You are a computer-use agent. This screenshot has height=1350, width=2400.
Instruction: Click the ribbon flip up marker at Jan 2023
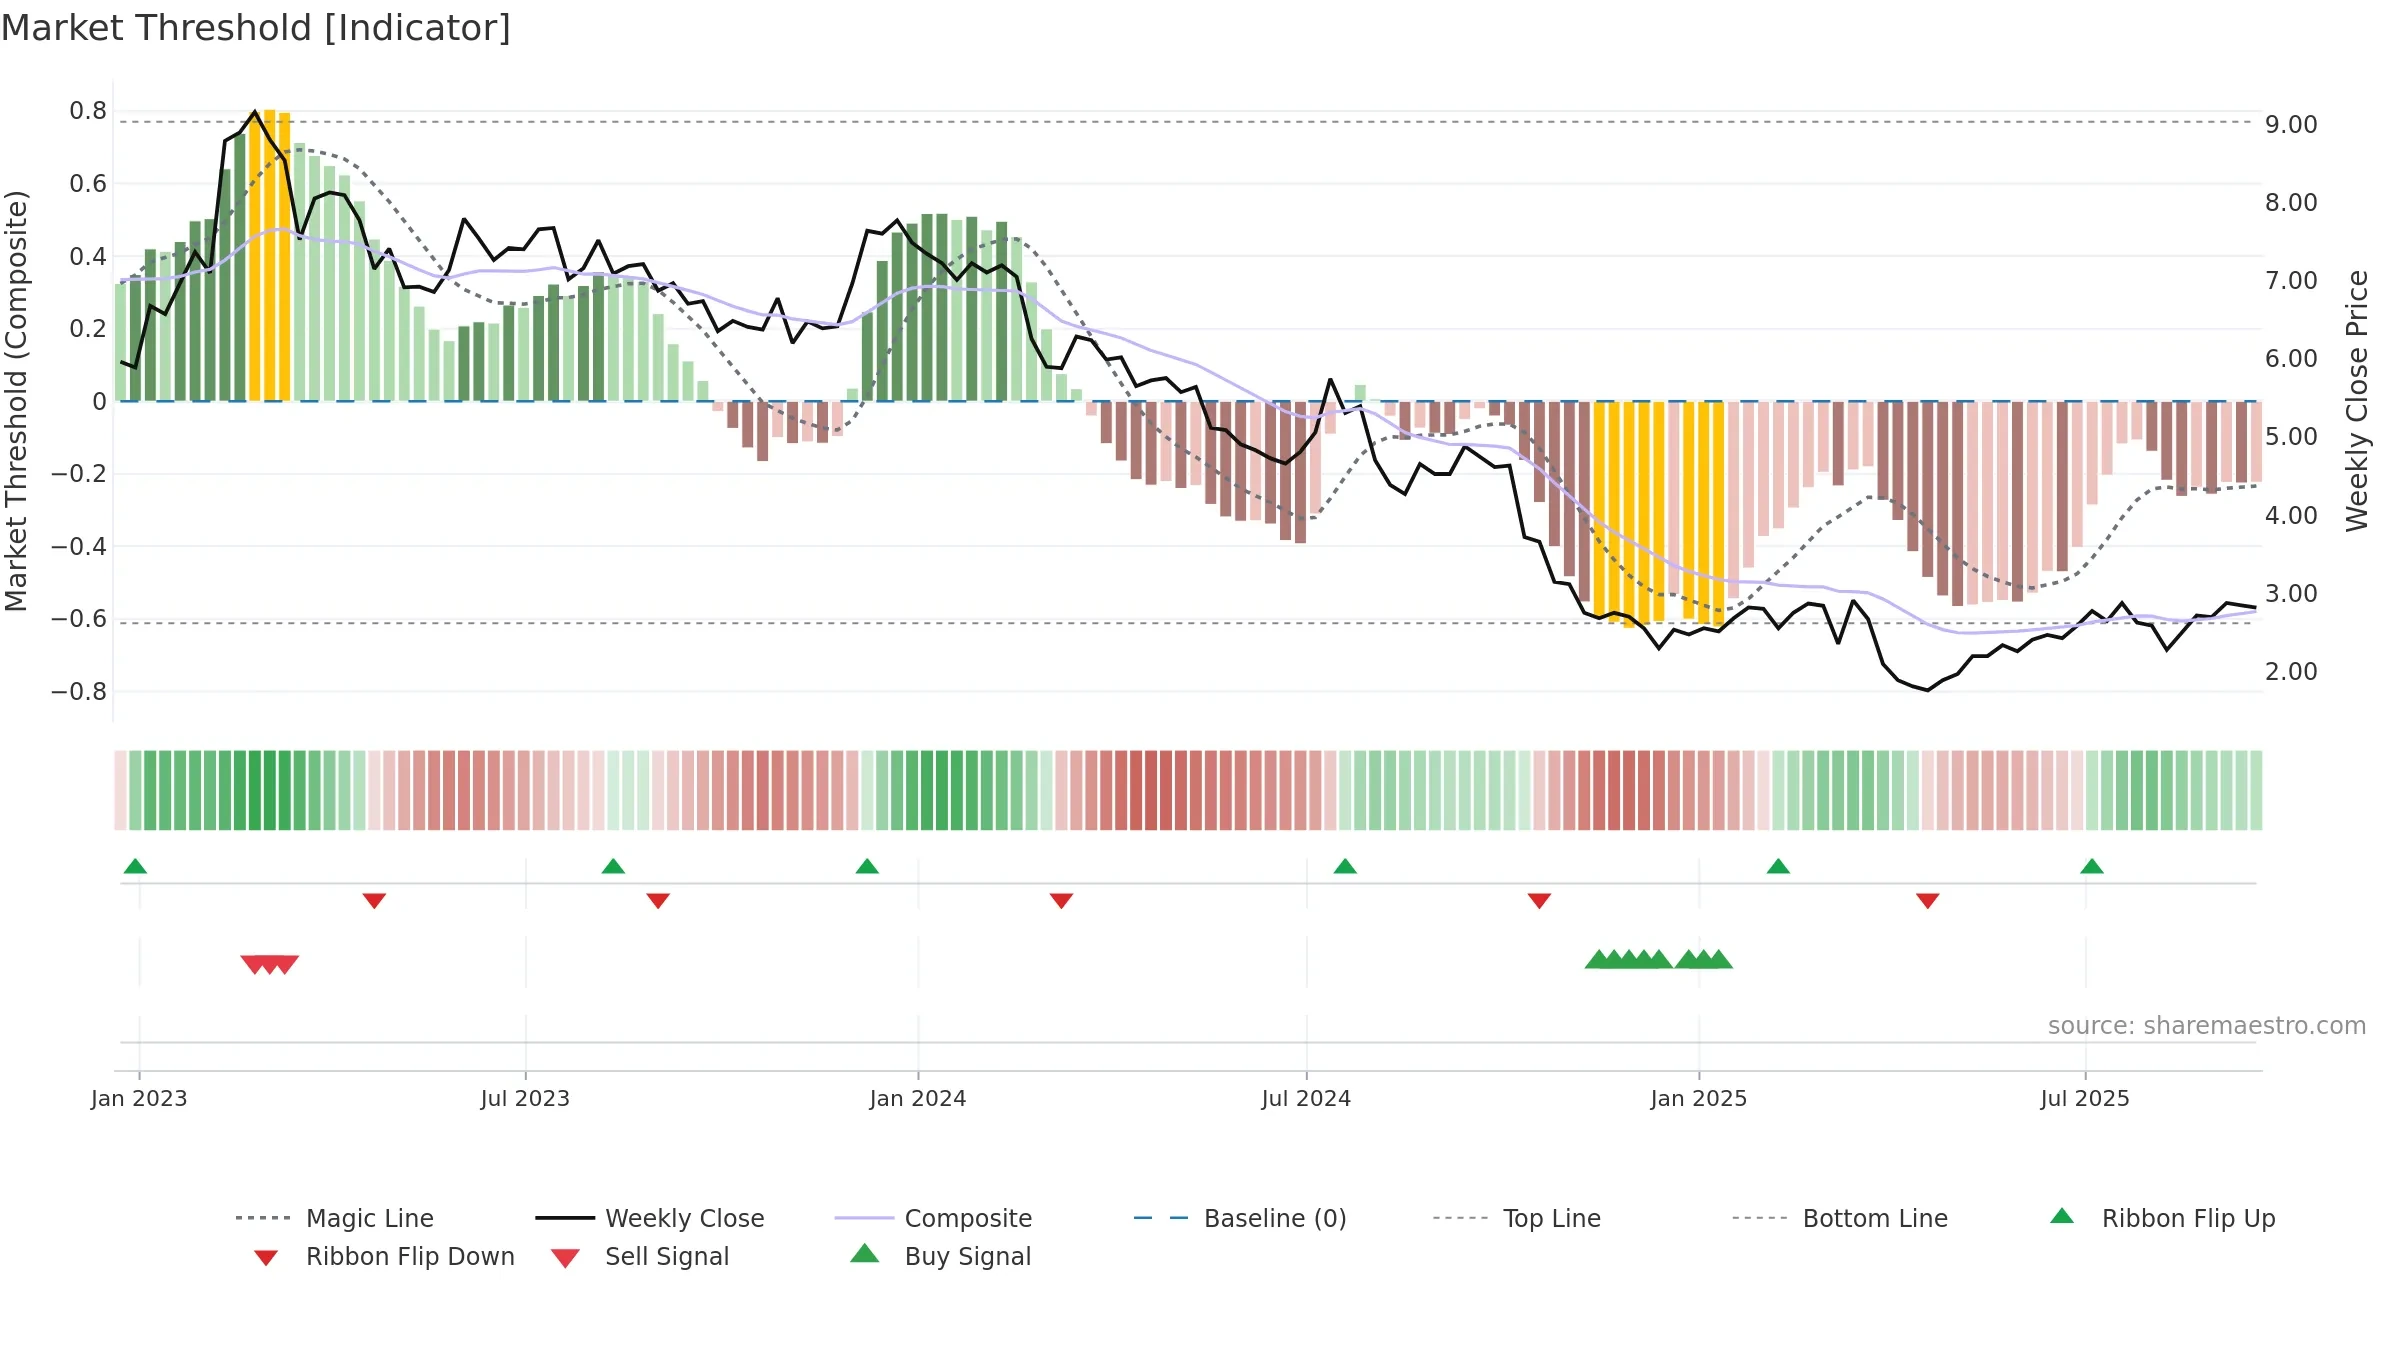click(135, 866)
